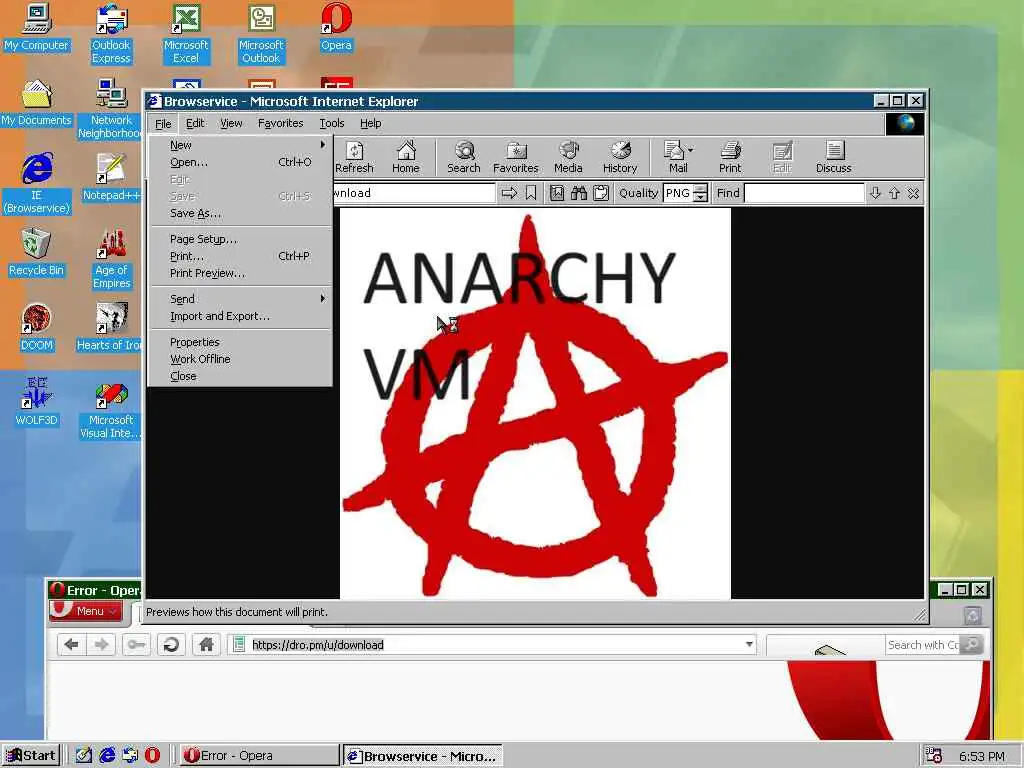The width and height of the screenshot is (1024, 768).
Task: Open the Search pane in IE toolbar
Action: [x=464, y=157]
